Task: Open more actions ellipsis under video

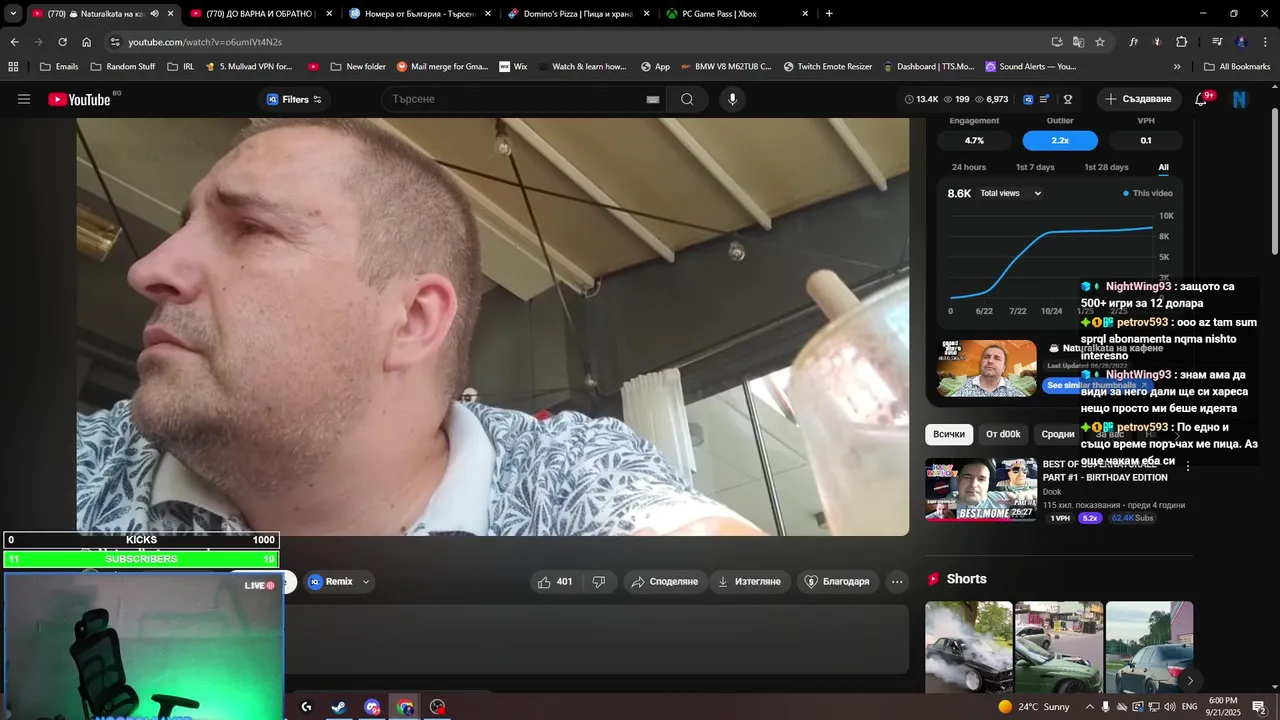Action: point(897,582)
